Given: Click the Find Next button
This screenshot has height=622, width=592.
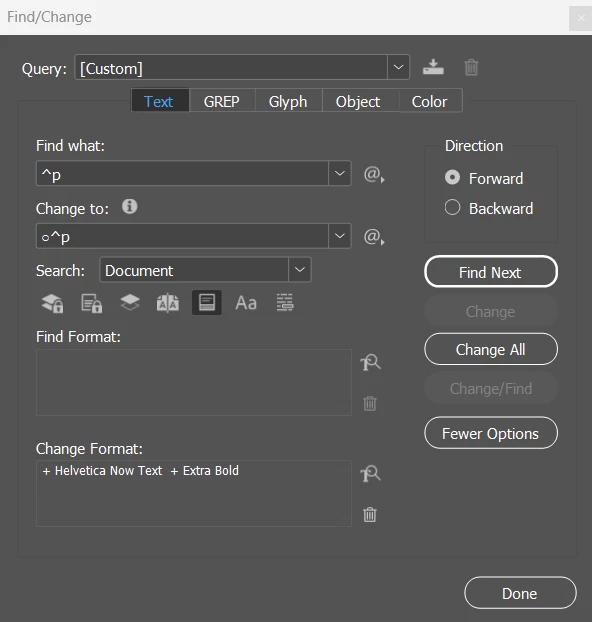Looking at the screenshot, I should coord(491,272).
